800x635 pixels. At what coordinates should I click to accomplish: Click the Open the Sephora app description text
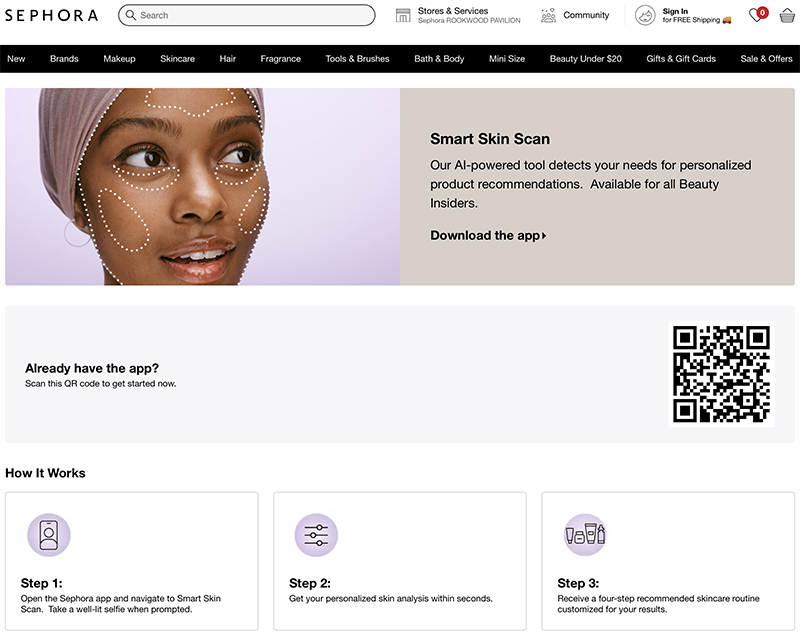pyautogui.click(x=121, y=604)
